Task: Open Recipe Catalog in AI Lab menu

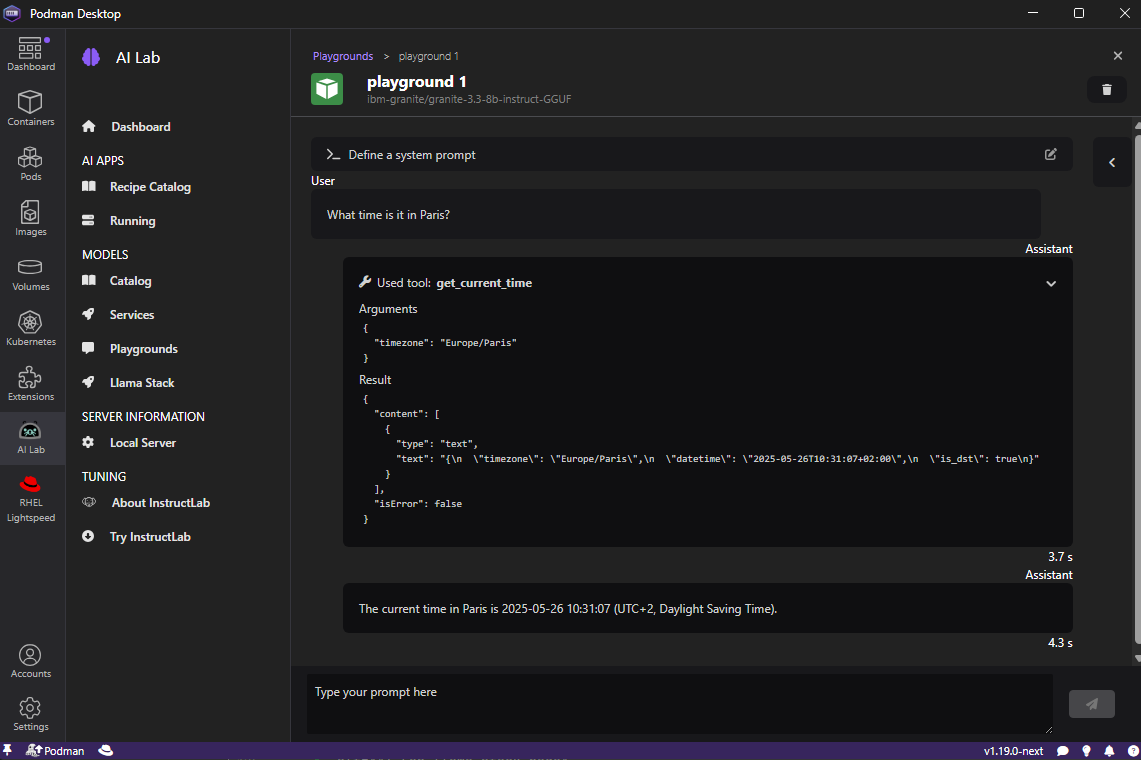Action: point(150,187)
